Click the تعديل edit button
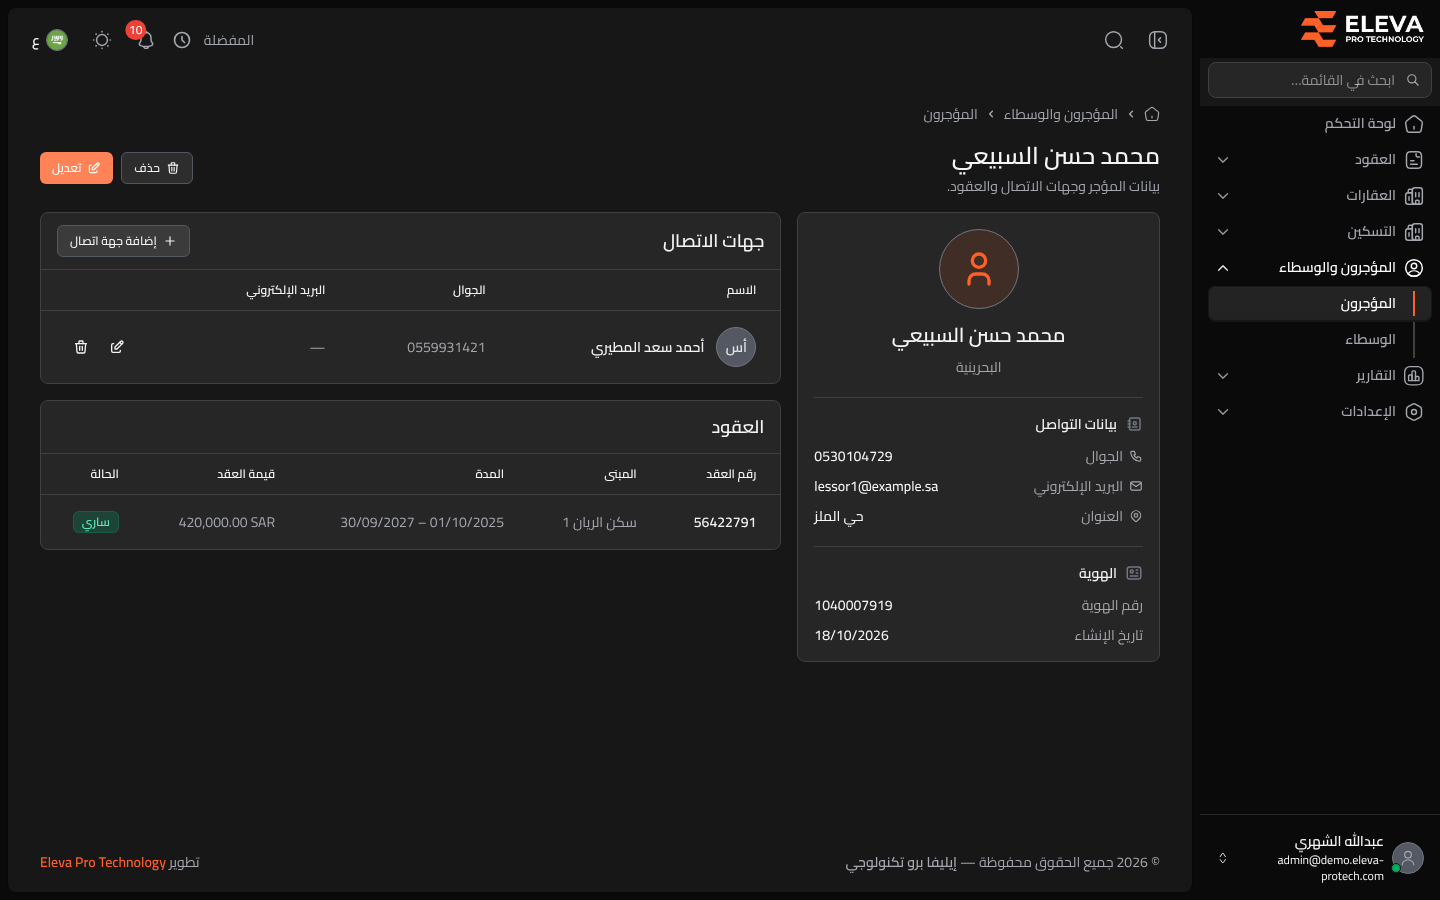 (76, 168)
